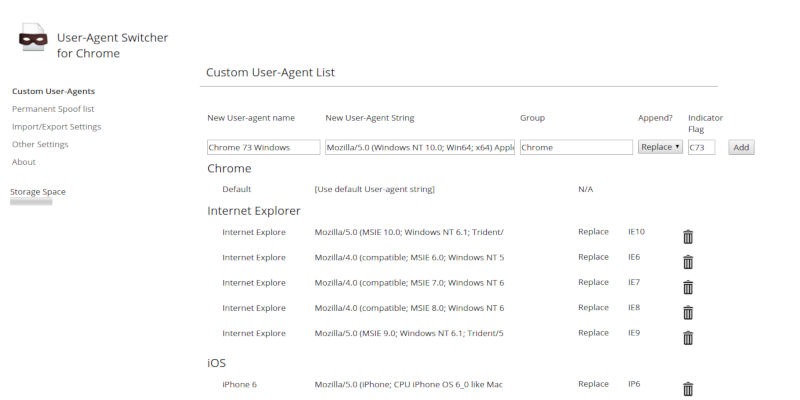This screenshot has width=800, height=400.
Task: Click the iOS group heading
Action: coord(216,363)
